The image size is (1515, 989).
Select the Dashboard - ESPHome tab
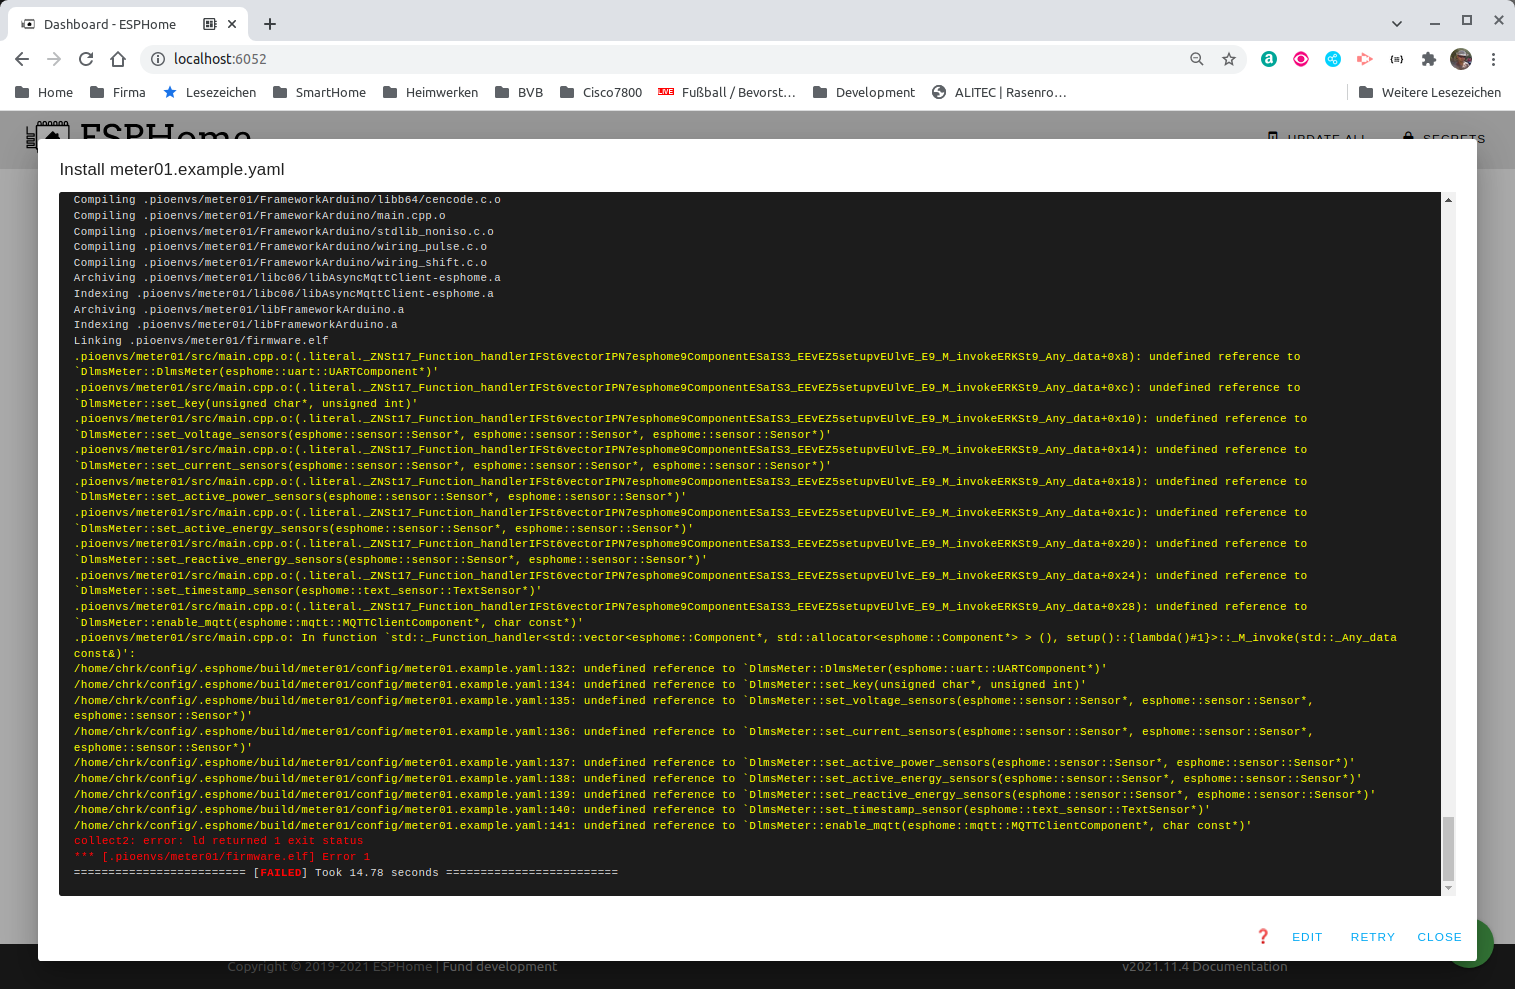tap(128, 24)
